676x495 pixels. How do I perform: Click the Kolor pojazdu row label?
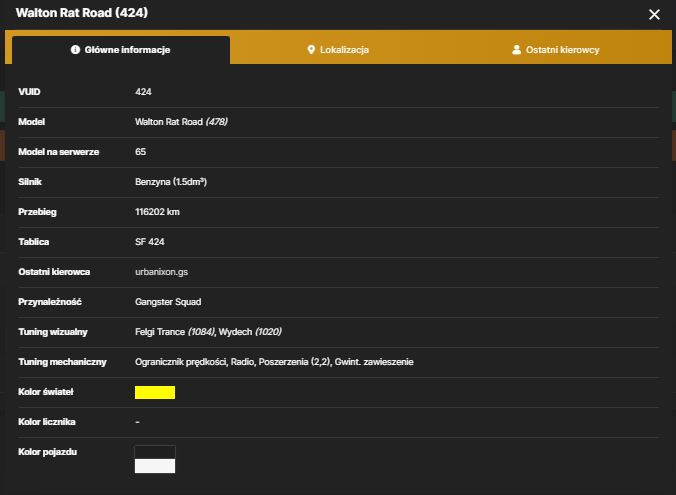point(47,452)
